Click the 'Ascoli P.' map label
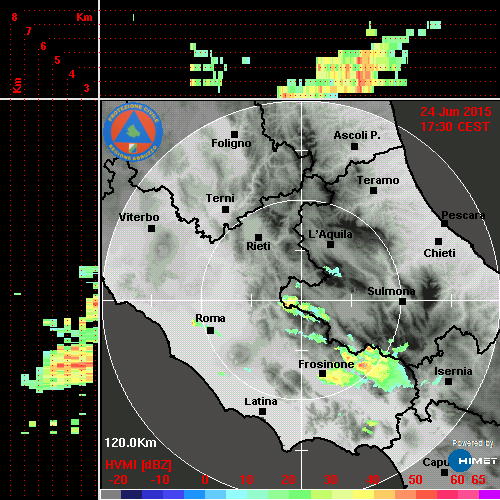Viewport: 500px width, 500px height. pos(357,135)
